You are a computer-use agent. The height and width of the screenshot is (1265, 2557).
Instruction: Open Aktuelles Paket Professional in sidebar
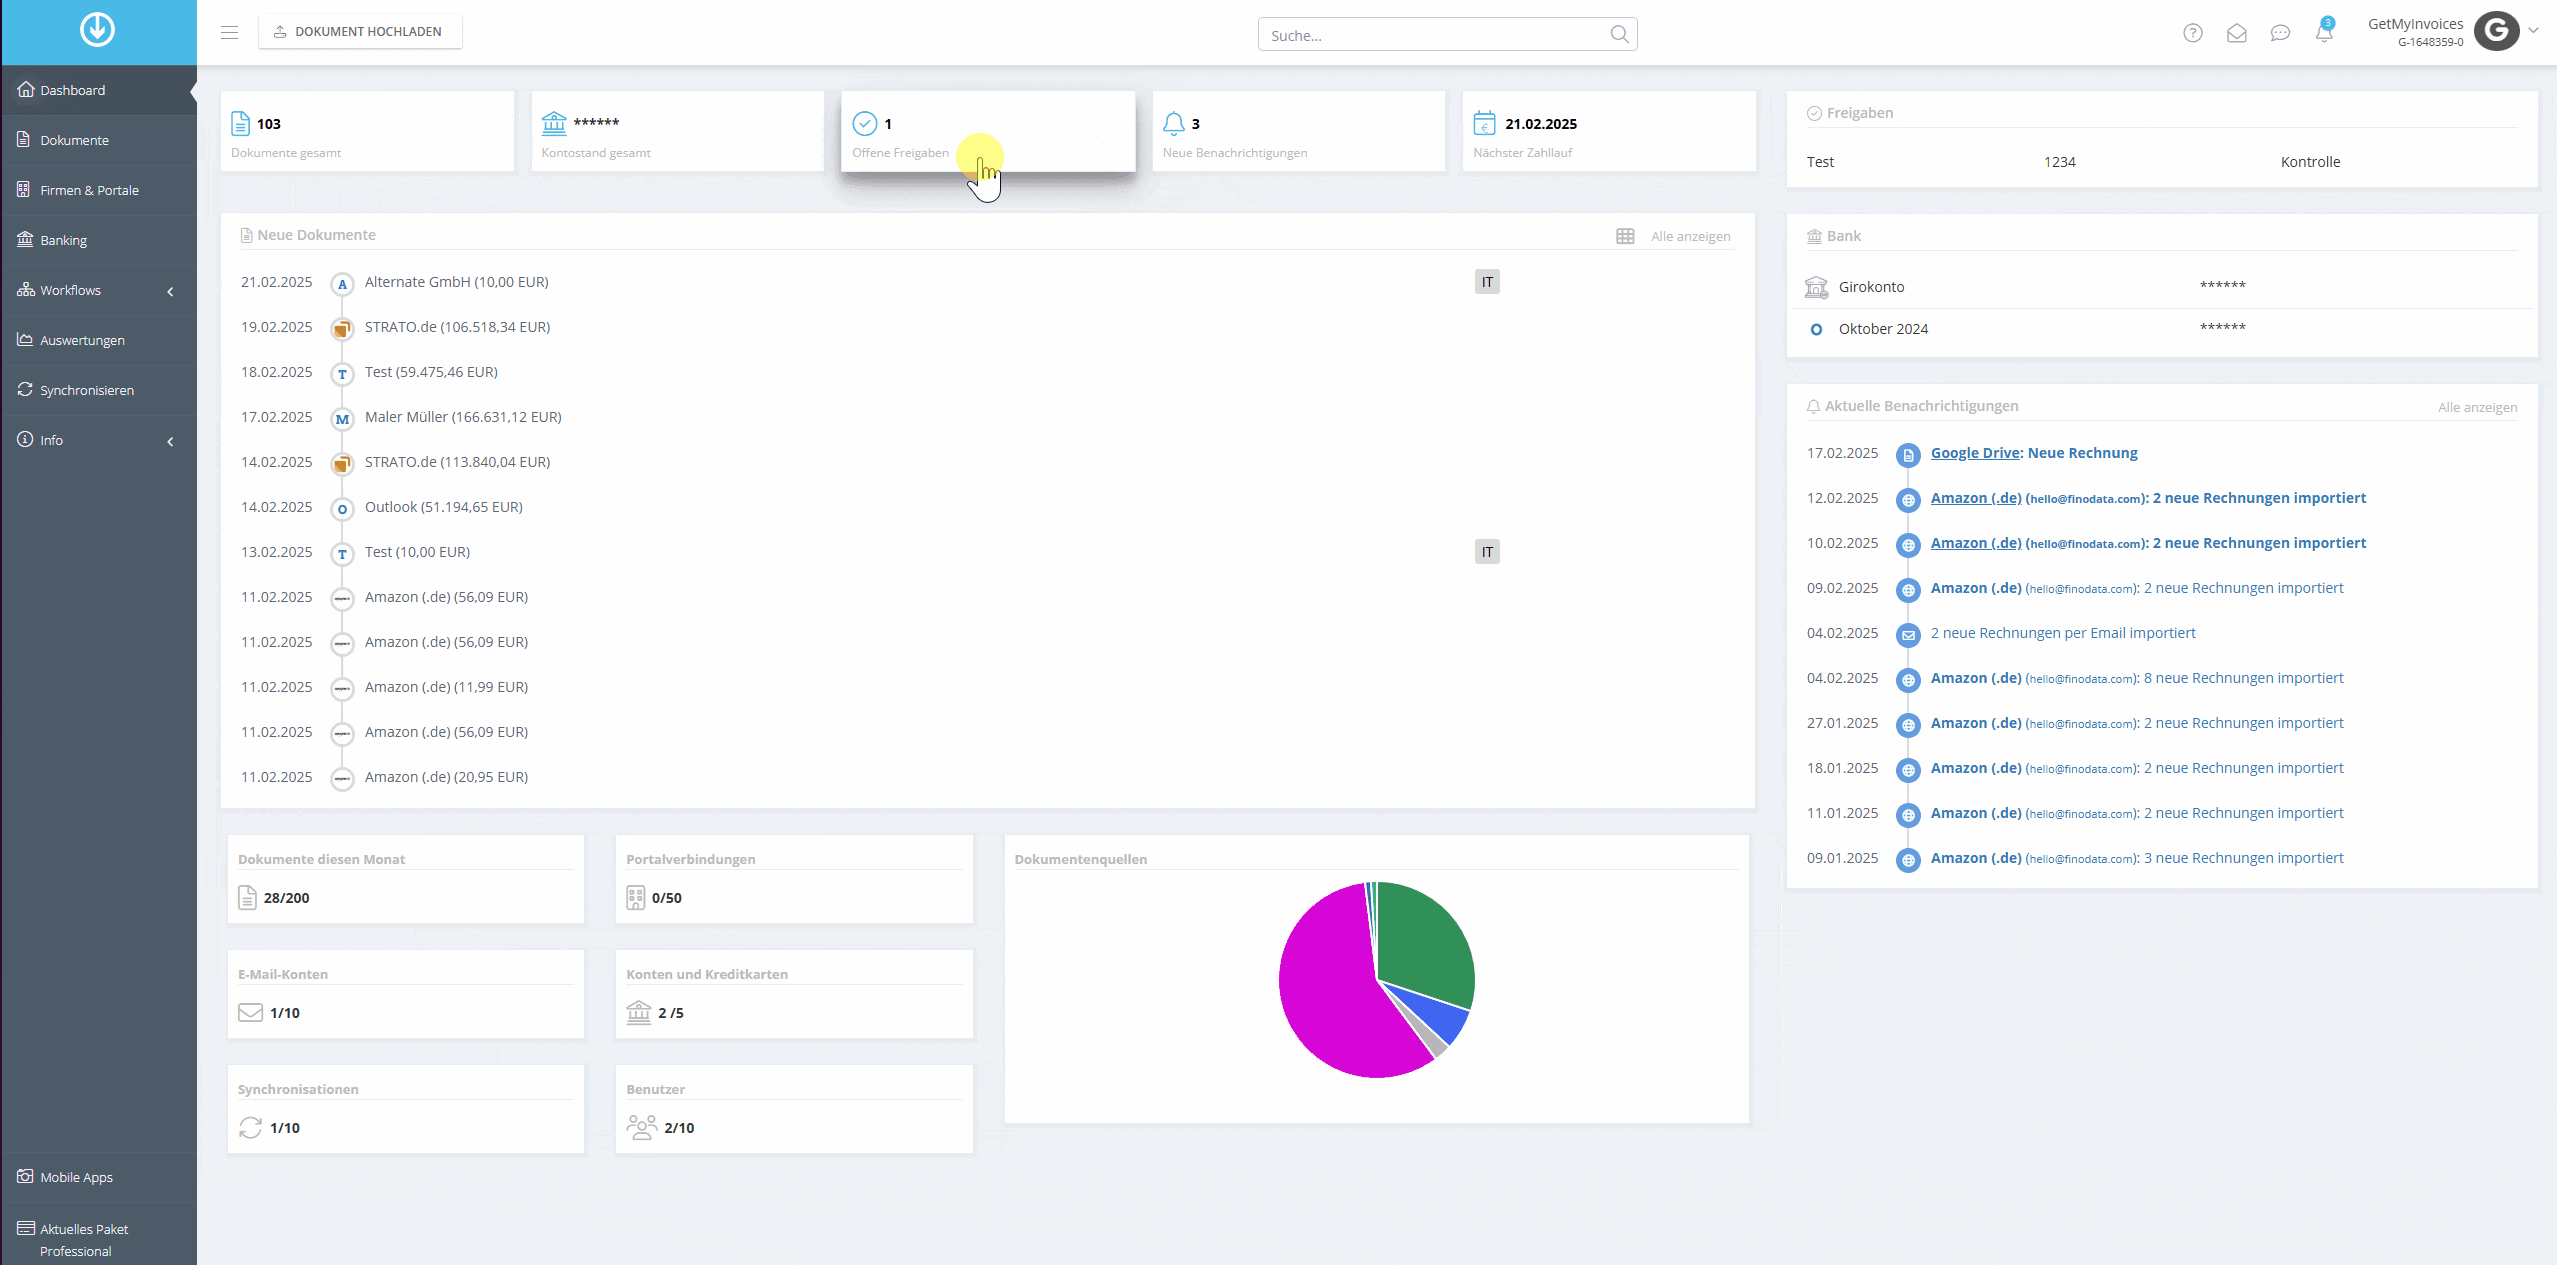click(x=98, y=1240)
